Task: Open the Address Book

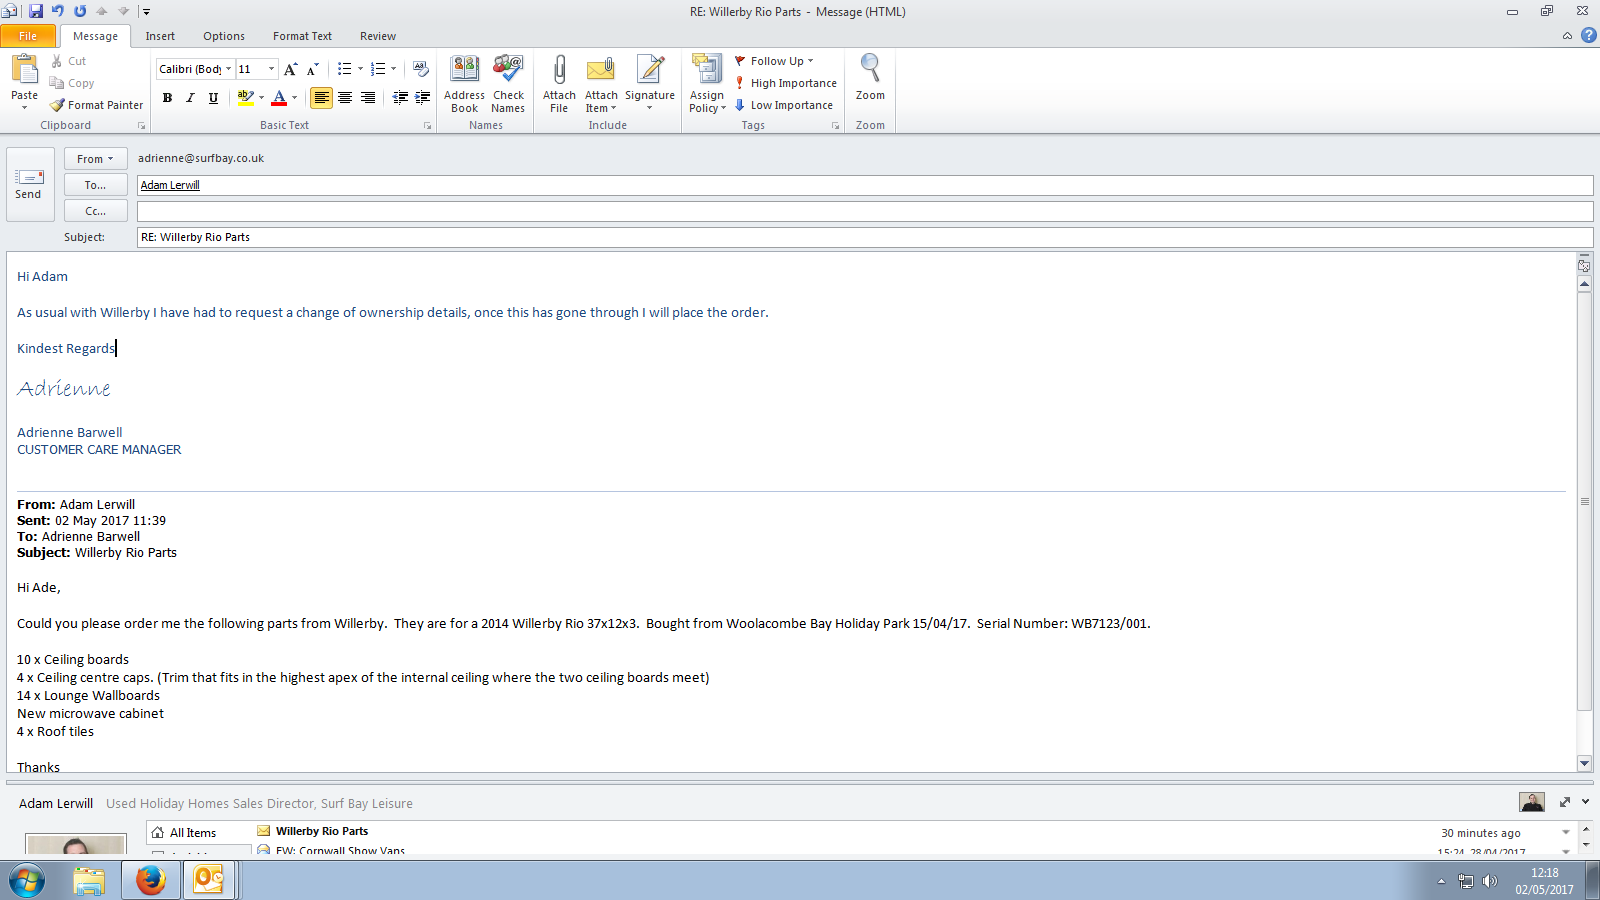Action: point(464,72)
